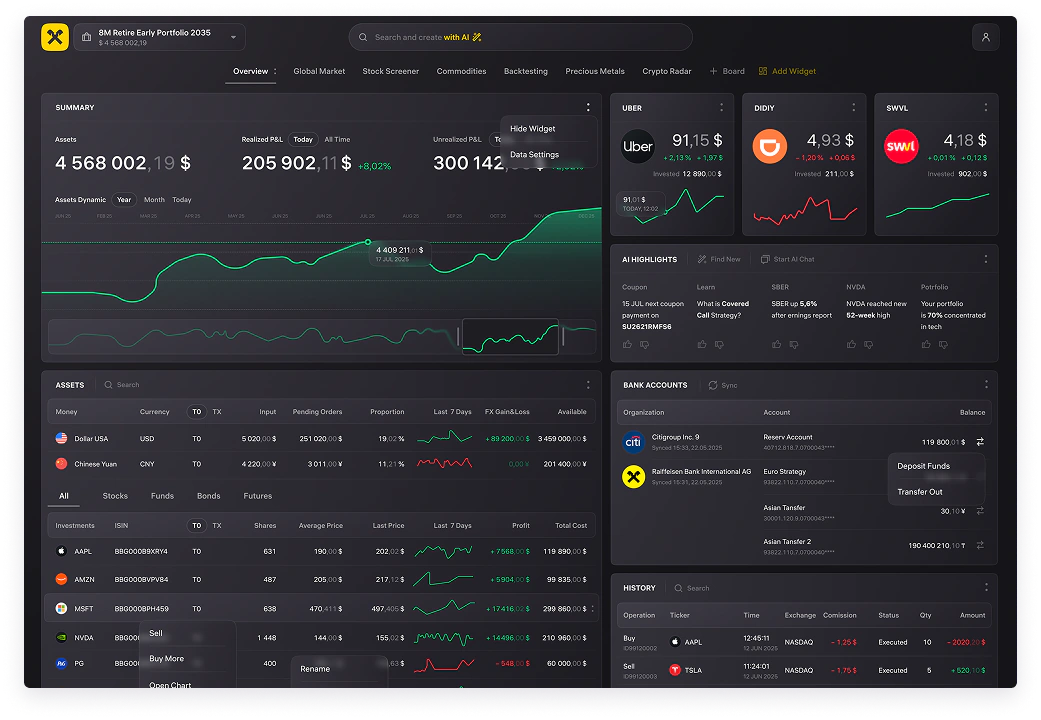Click Find New in AI Highlights
The width and height of the screenshot is (1041, 720).
pyautogui.click(x=719, y=259)
